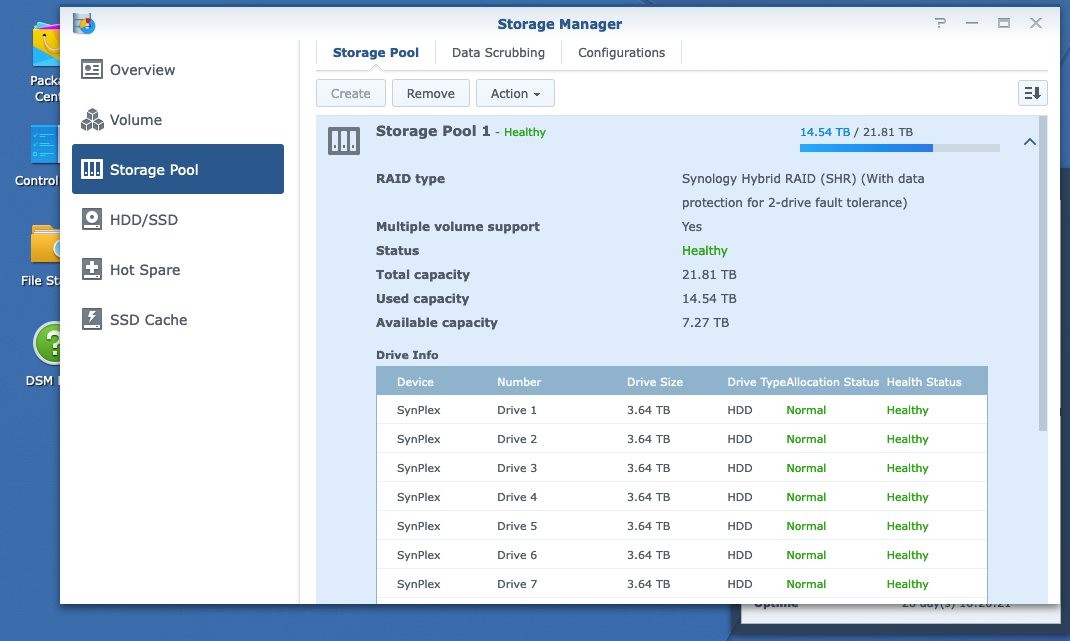Click the Storage Manager icon in the title bar
Image resolution: width=1070 pixels, height=641 pixels.
[85, 23]
